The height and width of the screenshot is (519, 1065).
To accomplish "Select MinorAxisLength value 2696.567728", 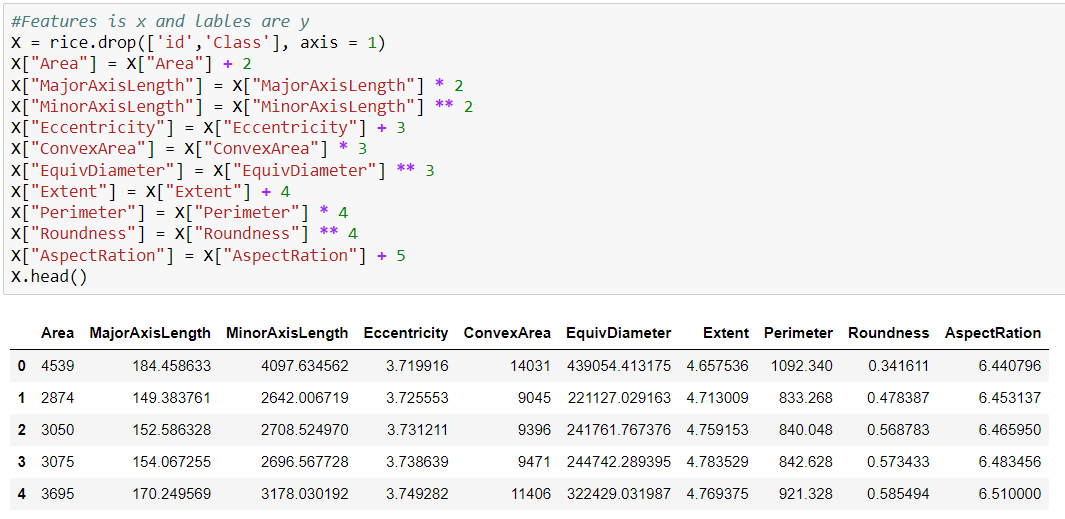I will 304,462.
